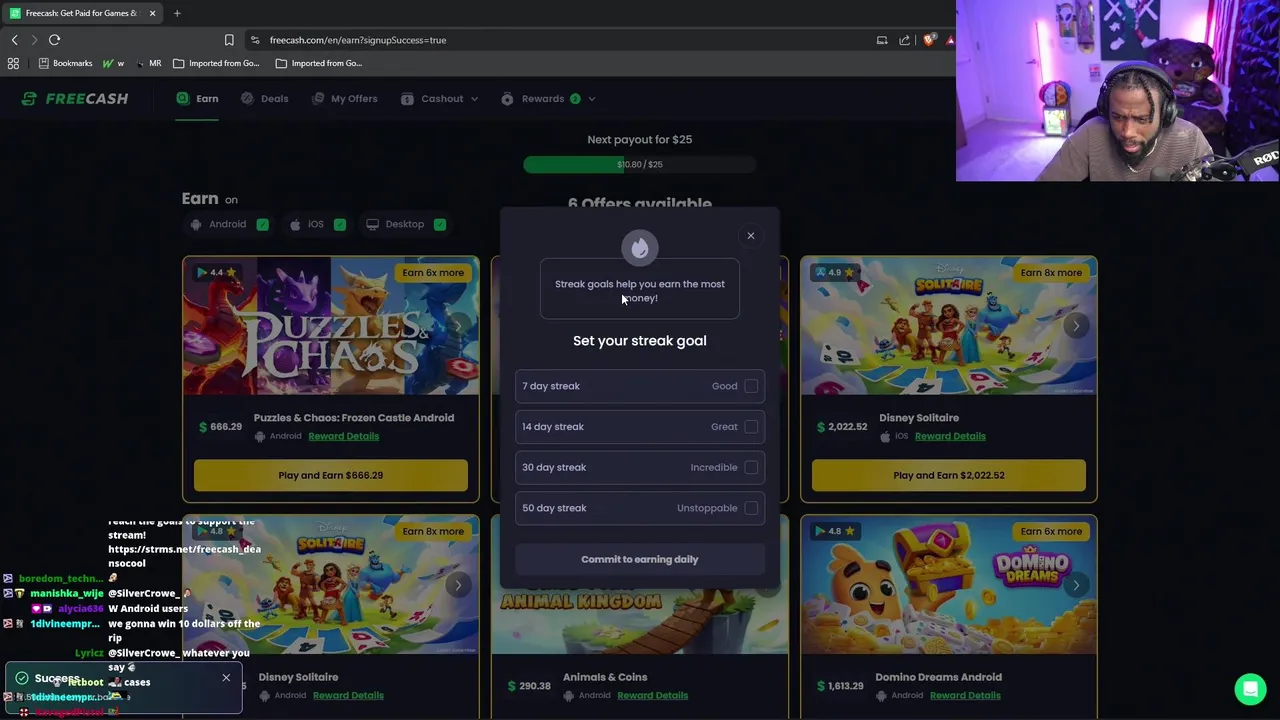Open Reward Details for Animals & Coins
The height and width of the screenshot is (720, 1280).
652,695
